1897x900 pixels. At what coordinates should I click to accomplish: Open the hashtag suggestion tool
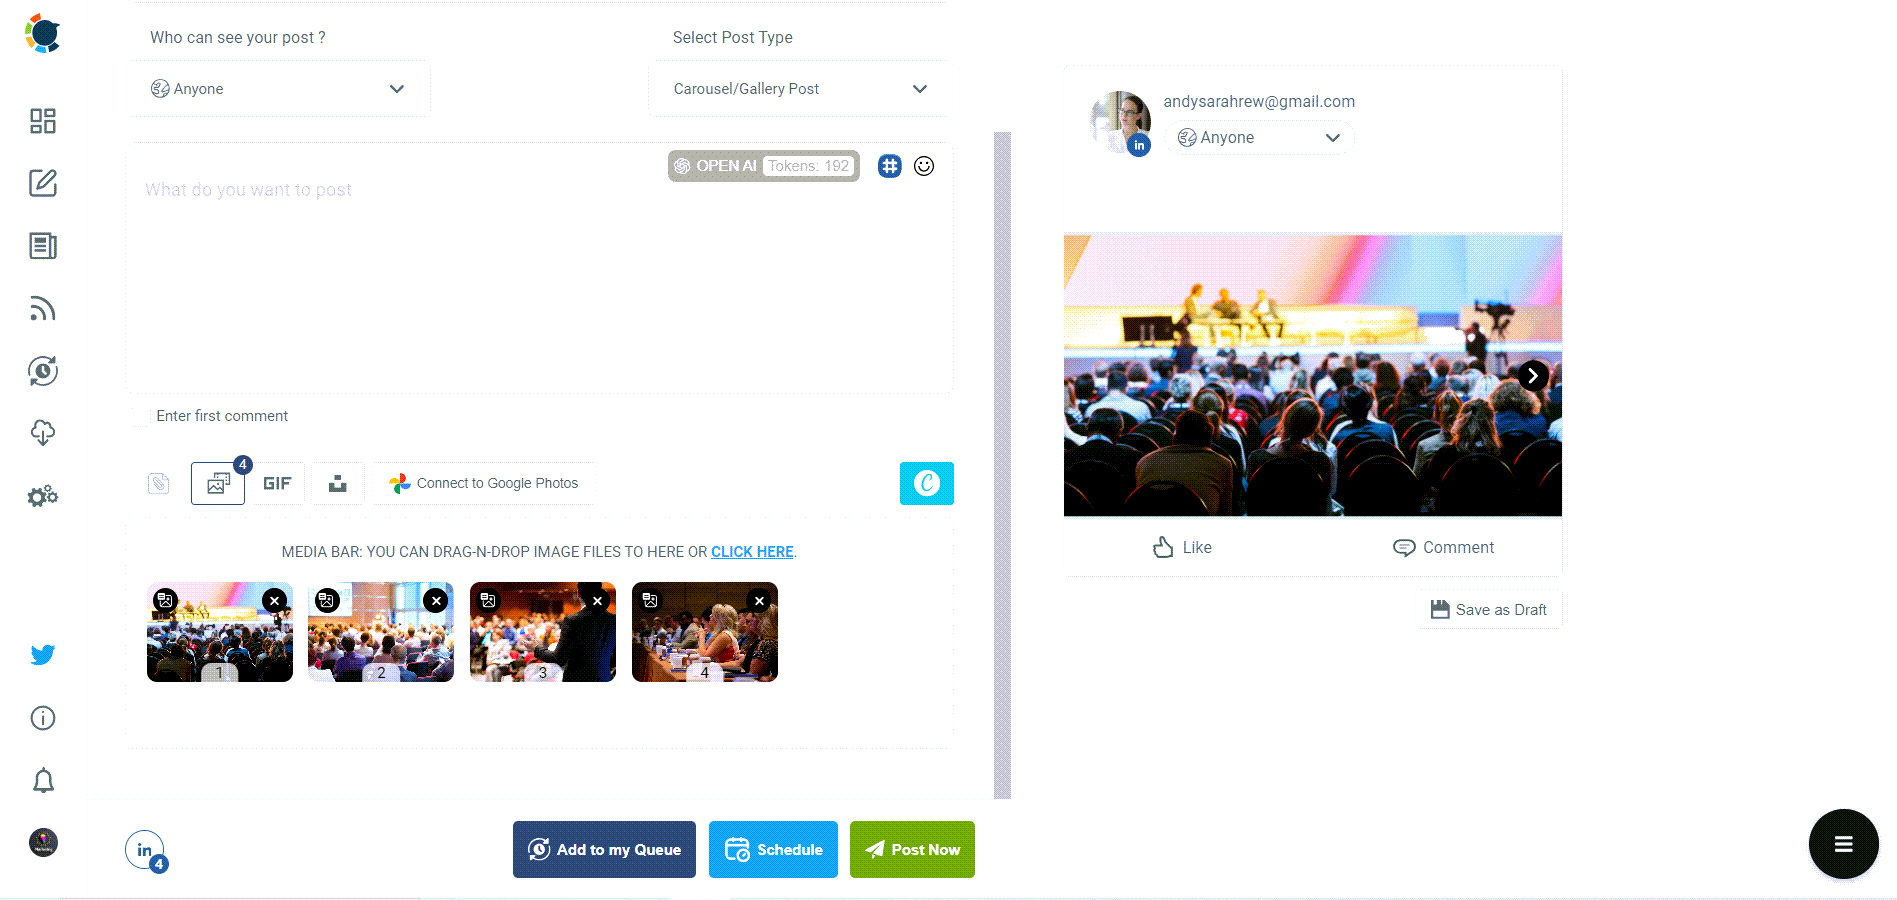pyautogui.click(x=889, y=166)
